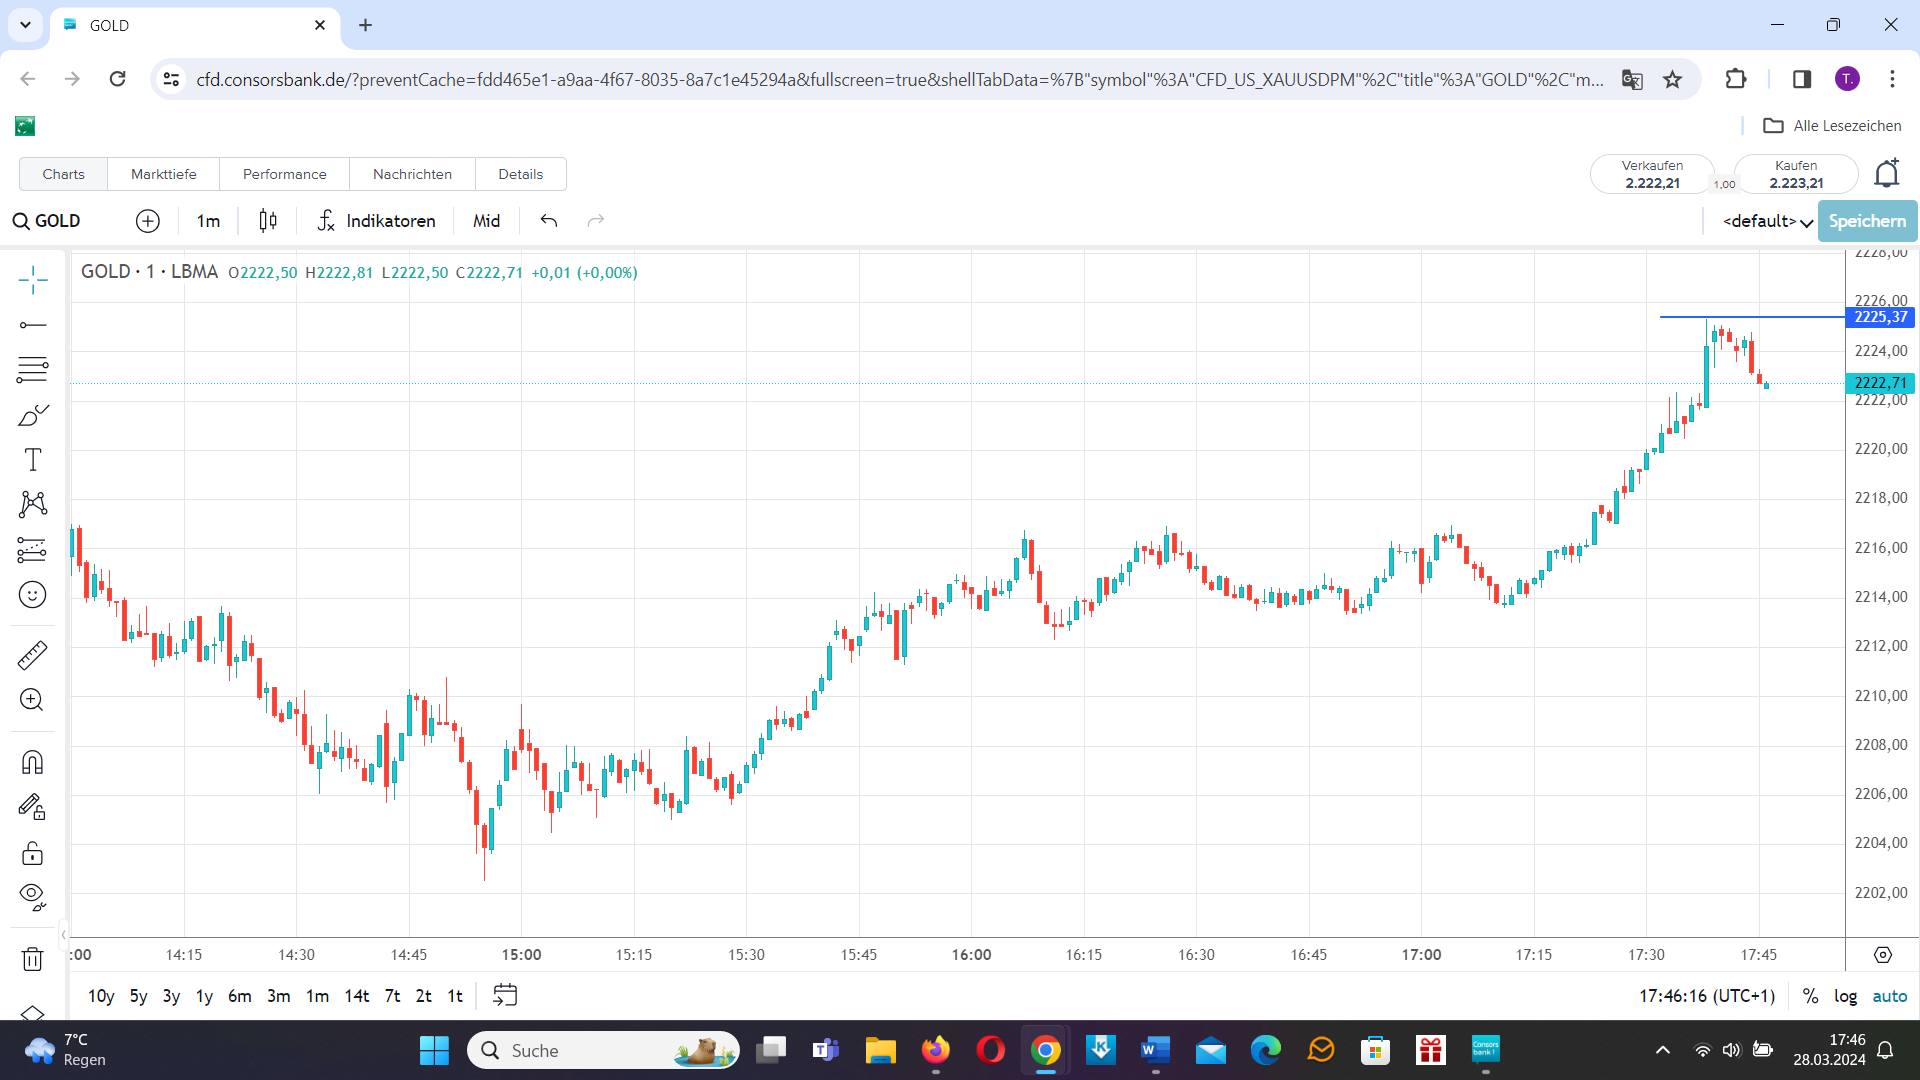The height and width of the screenshot is (1080, 1920).
Task: Open the ruler measure tool
Action: click(33, 655)
